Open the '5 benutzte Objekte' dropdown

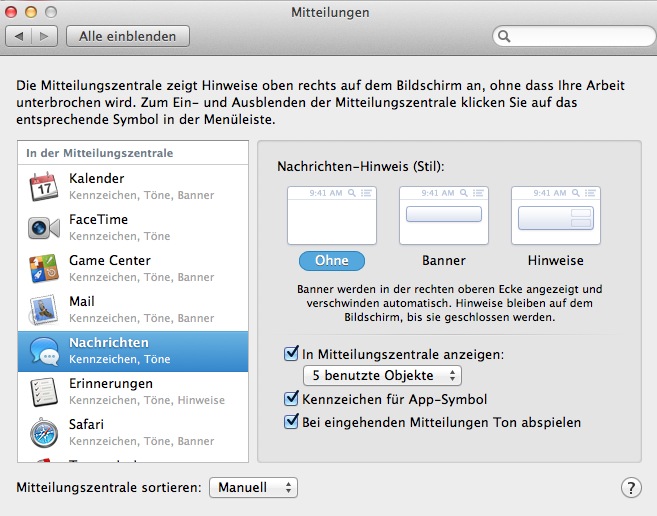(x=382, y=376)
